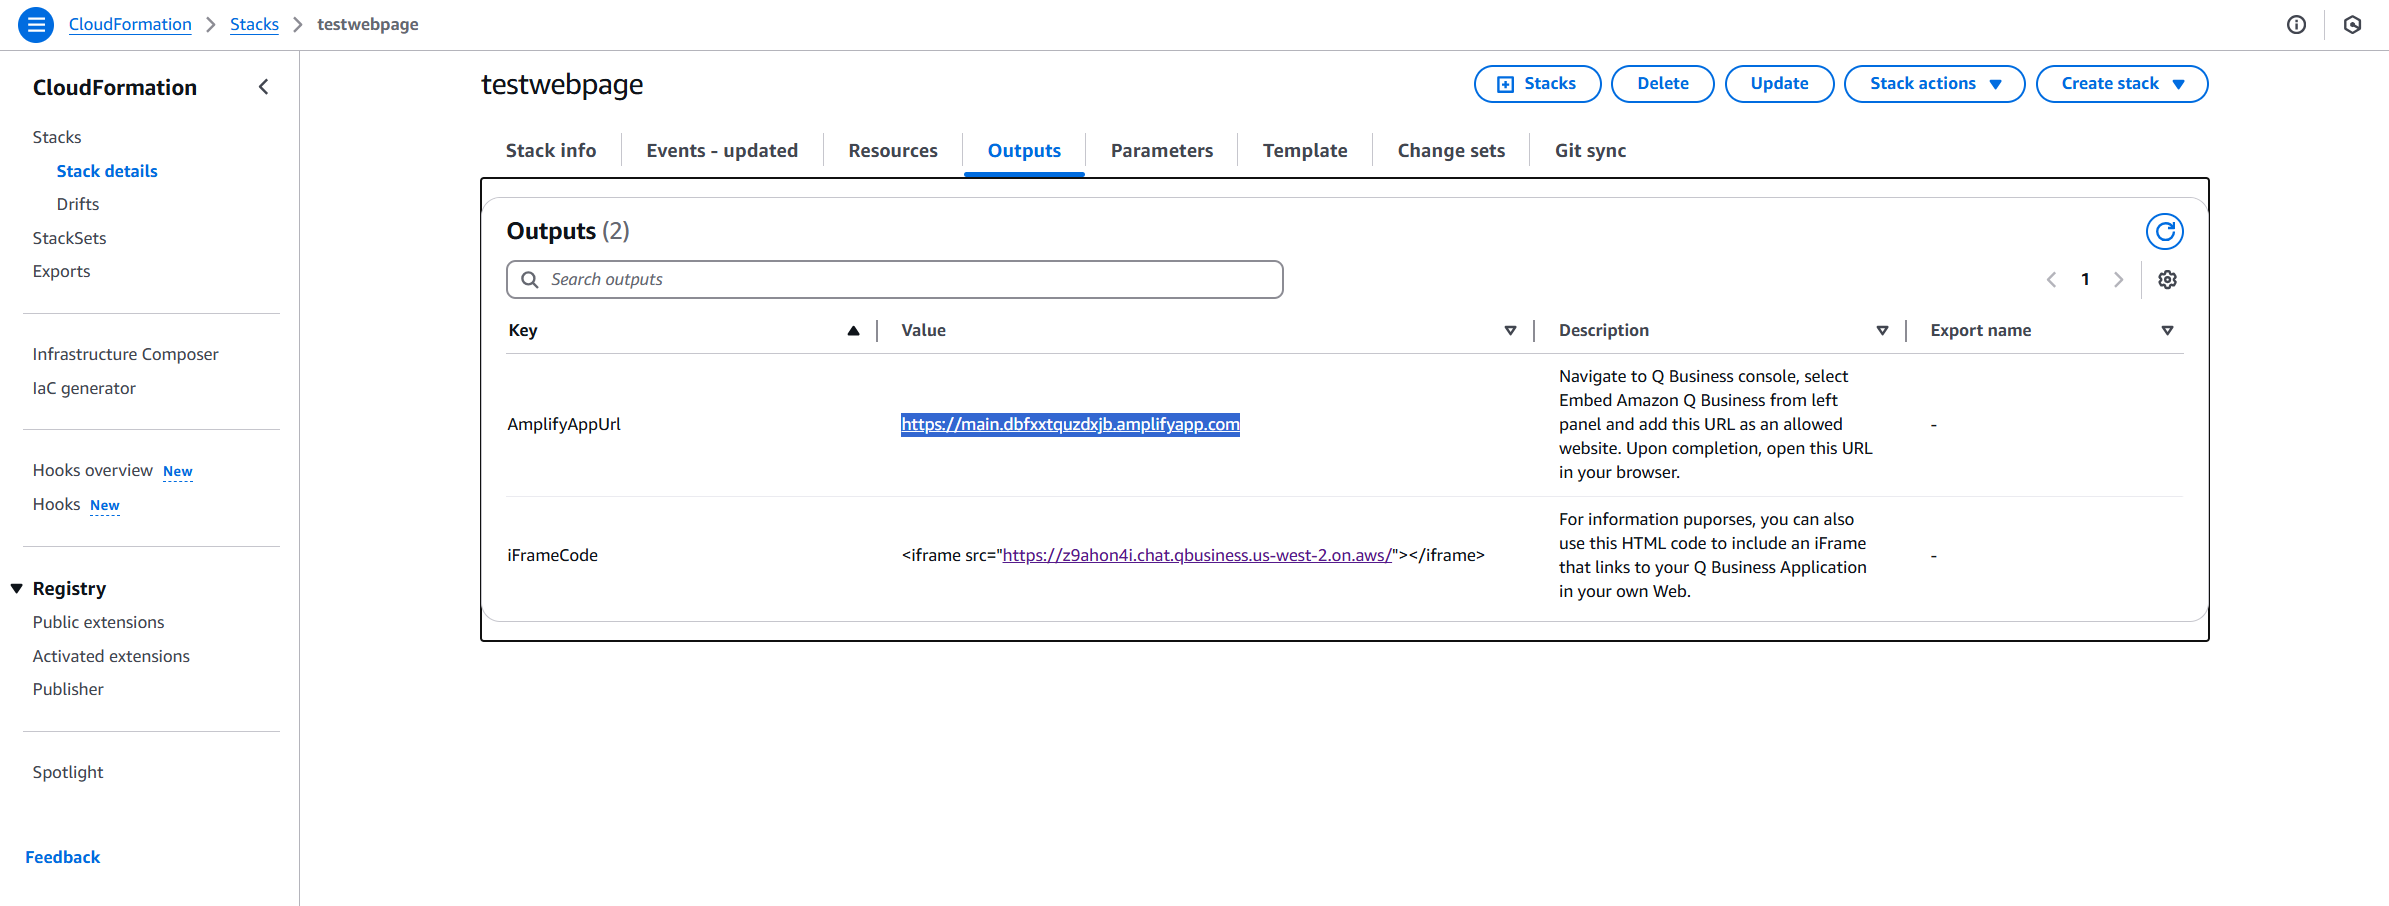The height and width of the screenshot is (906, 2389).
Task: Open the Stacks breadcrumb link
Action: coord(254,25)
